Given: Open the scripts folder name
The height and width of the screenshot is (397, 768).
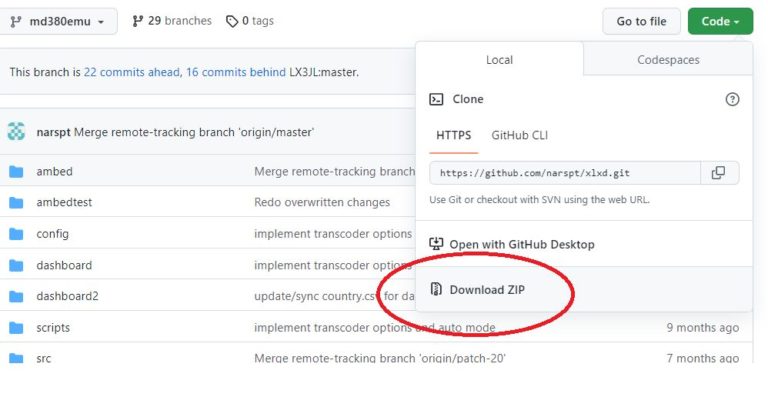Looking at the screenshot, I should point(53,328).
